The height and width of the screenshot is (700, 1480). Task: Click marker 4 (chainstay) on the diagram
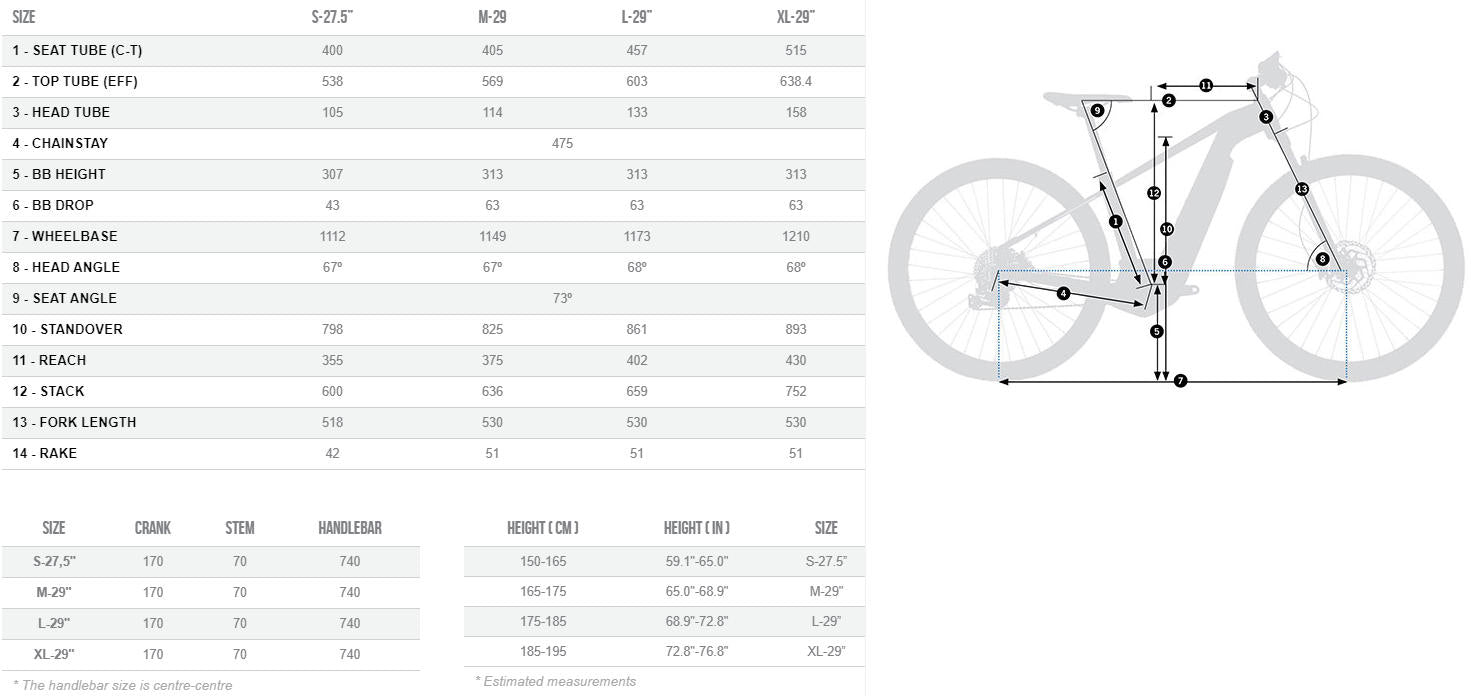pyautogui.click(x=1063, y=293)
